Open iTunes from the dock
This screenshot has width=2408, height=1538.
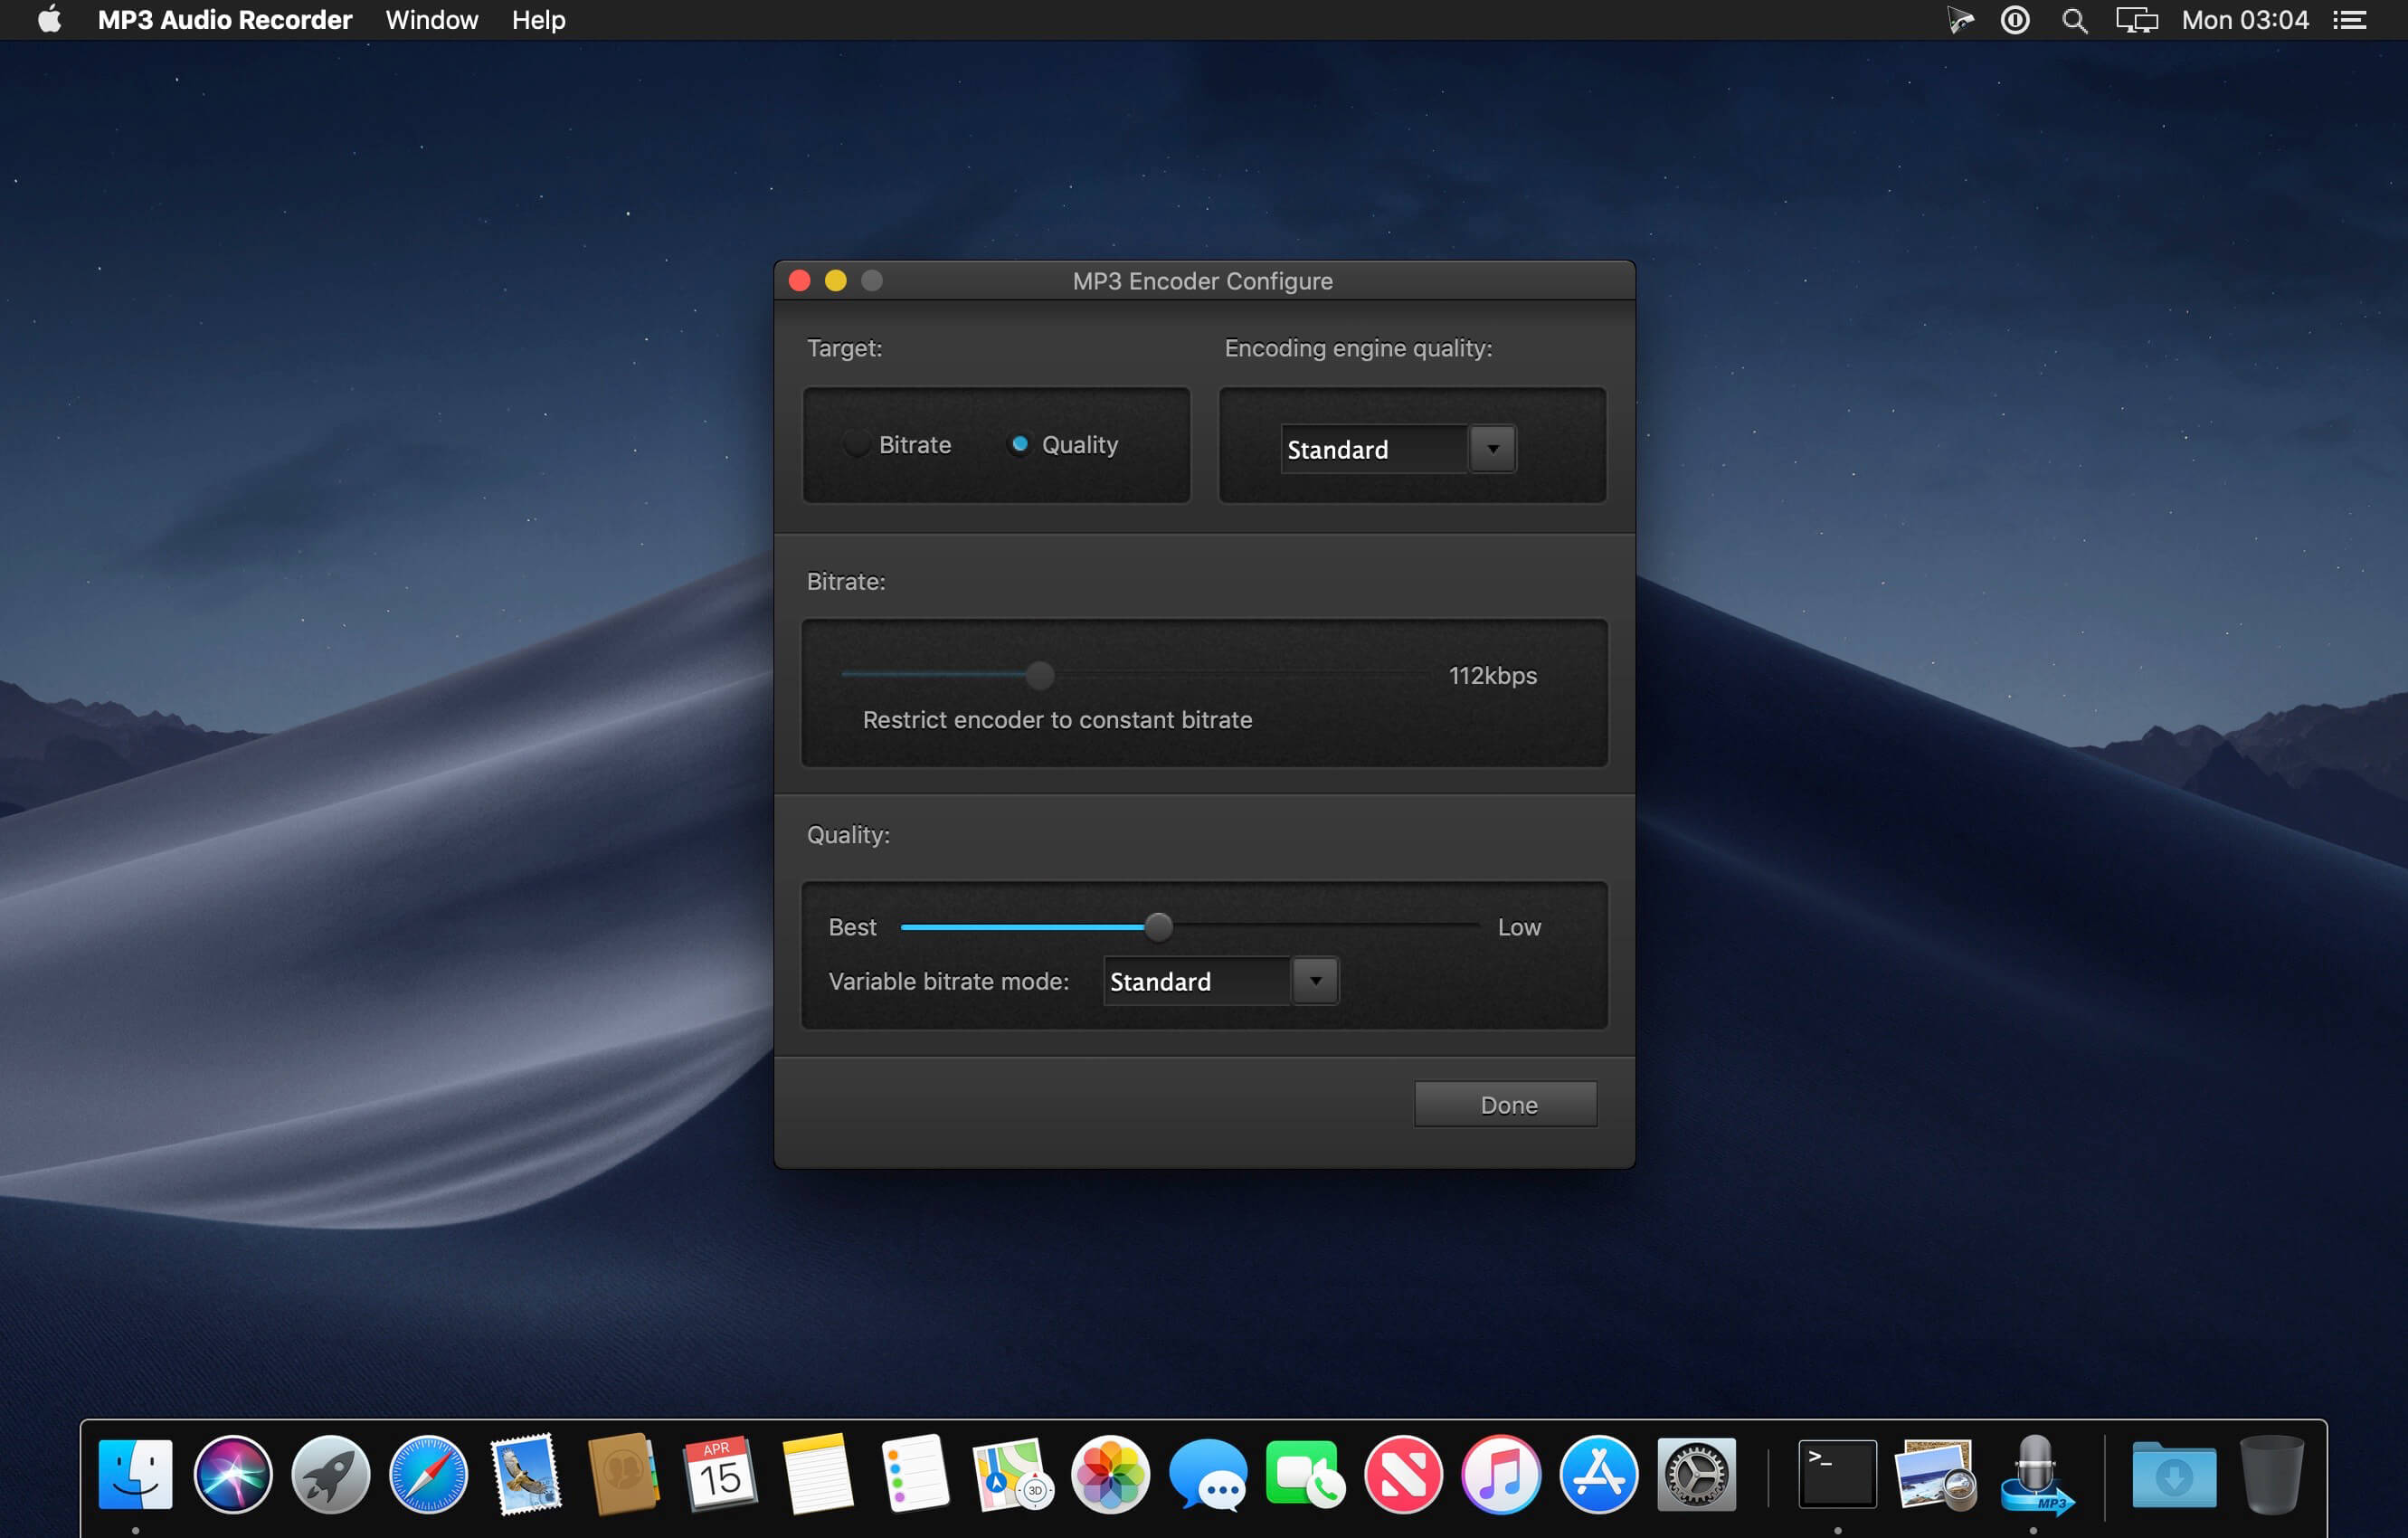(x=1500, y=1474)
